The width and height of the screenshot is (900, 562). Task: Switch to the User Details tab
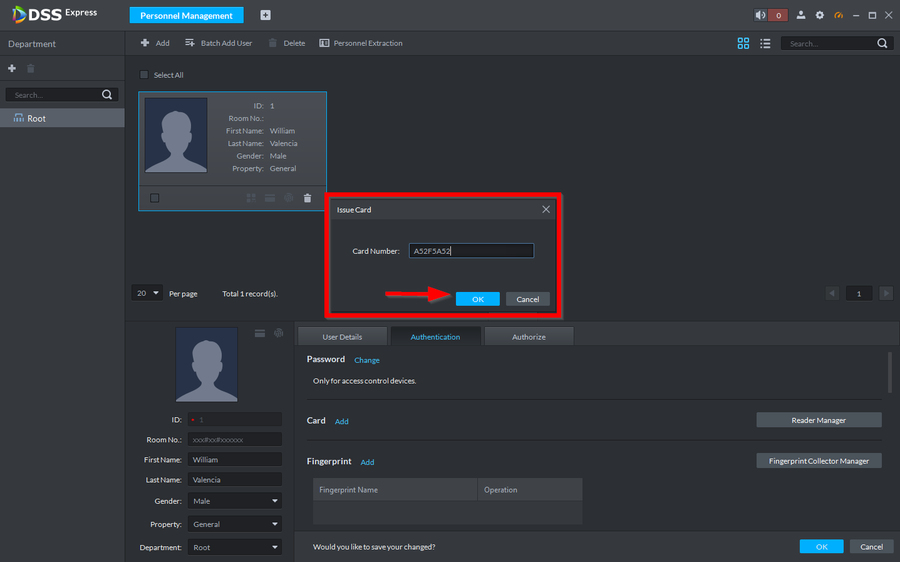click(x=342, y=337)
